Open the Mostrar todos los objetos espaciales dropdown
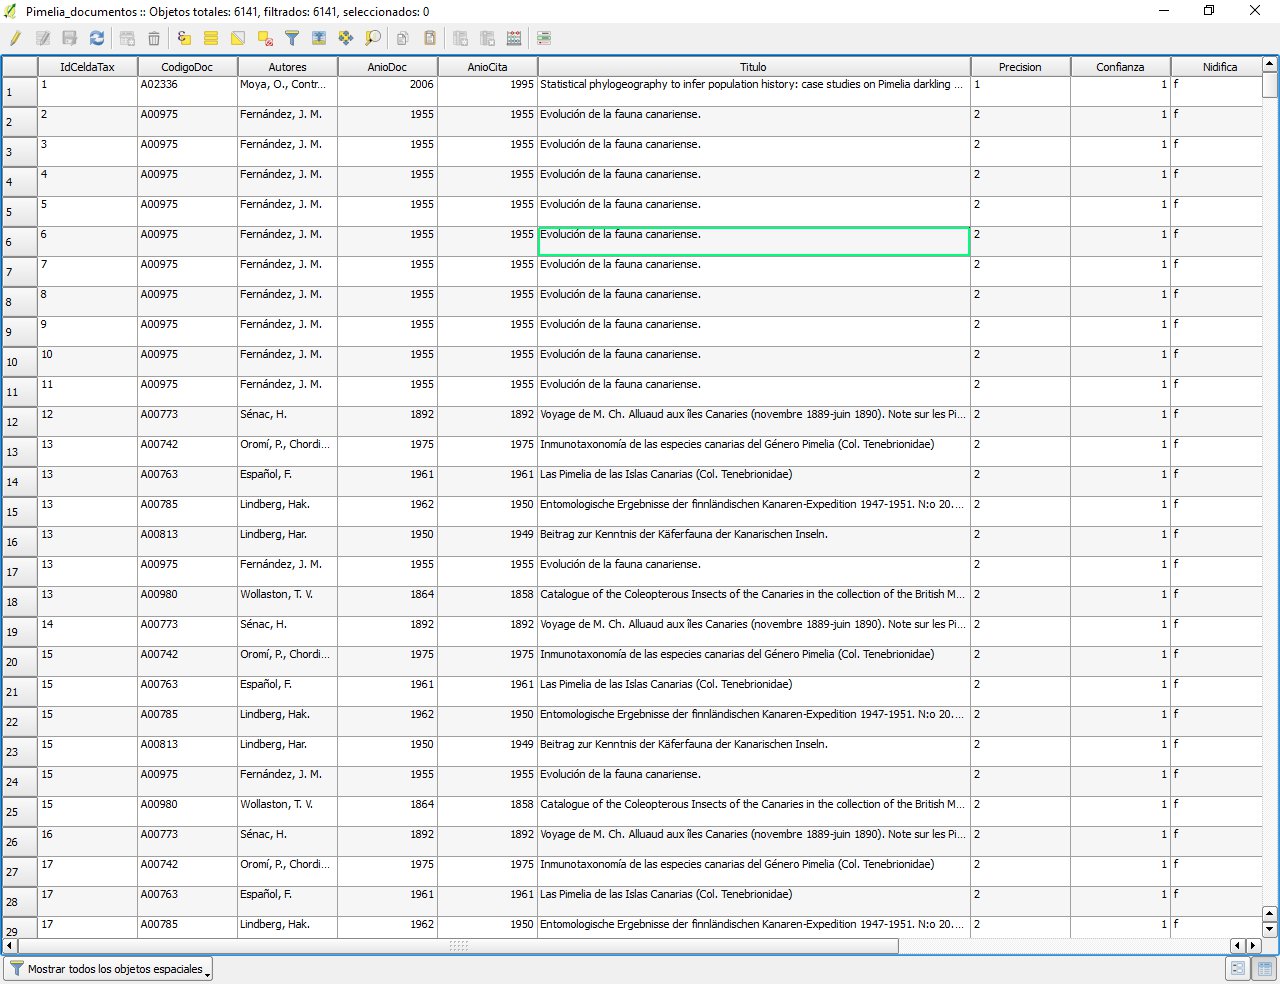Viewport: 1280px width, 984px height. (x=109, y=969)
